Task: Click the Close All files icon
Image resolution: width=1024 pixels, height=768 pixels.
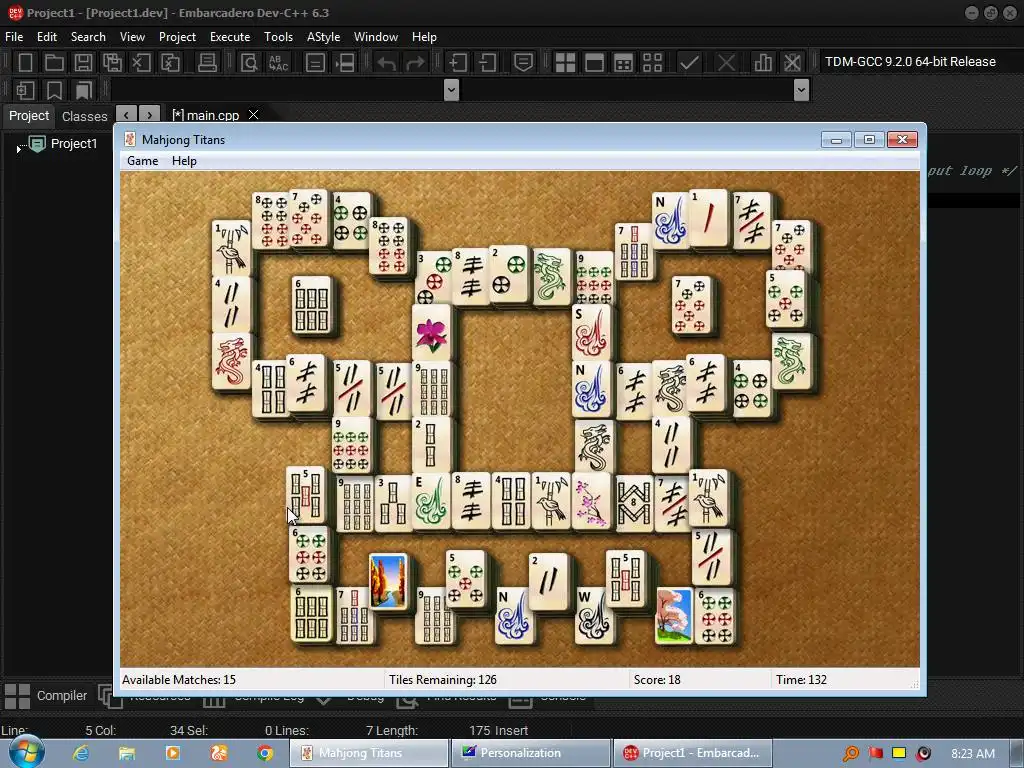Action: (170, 63)
